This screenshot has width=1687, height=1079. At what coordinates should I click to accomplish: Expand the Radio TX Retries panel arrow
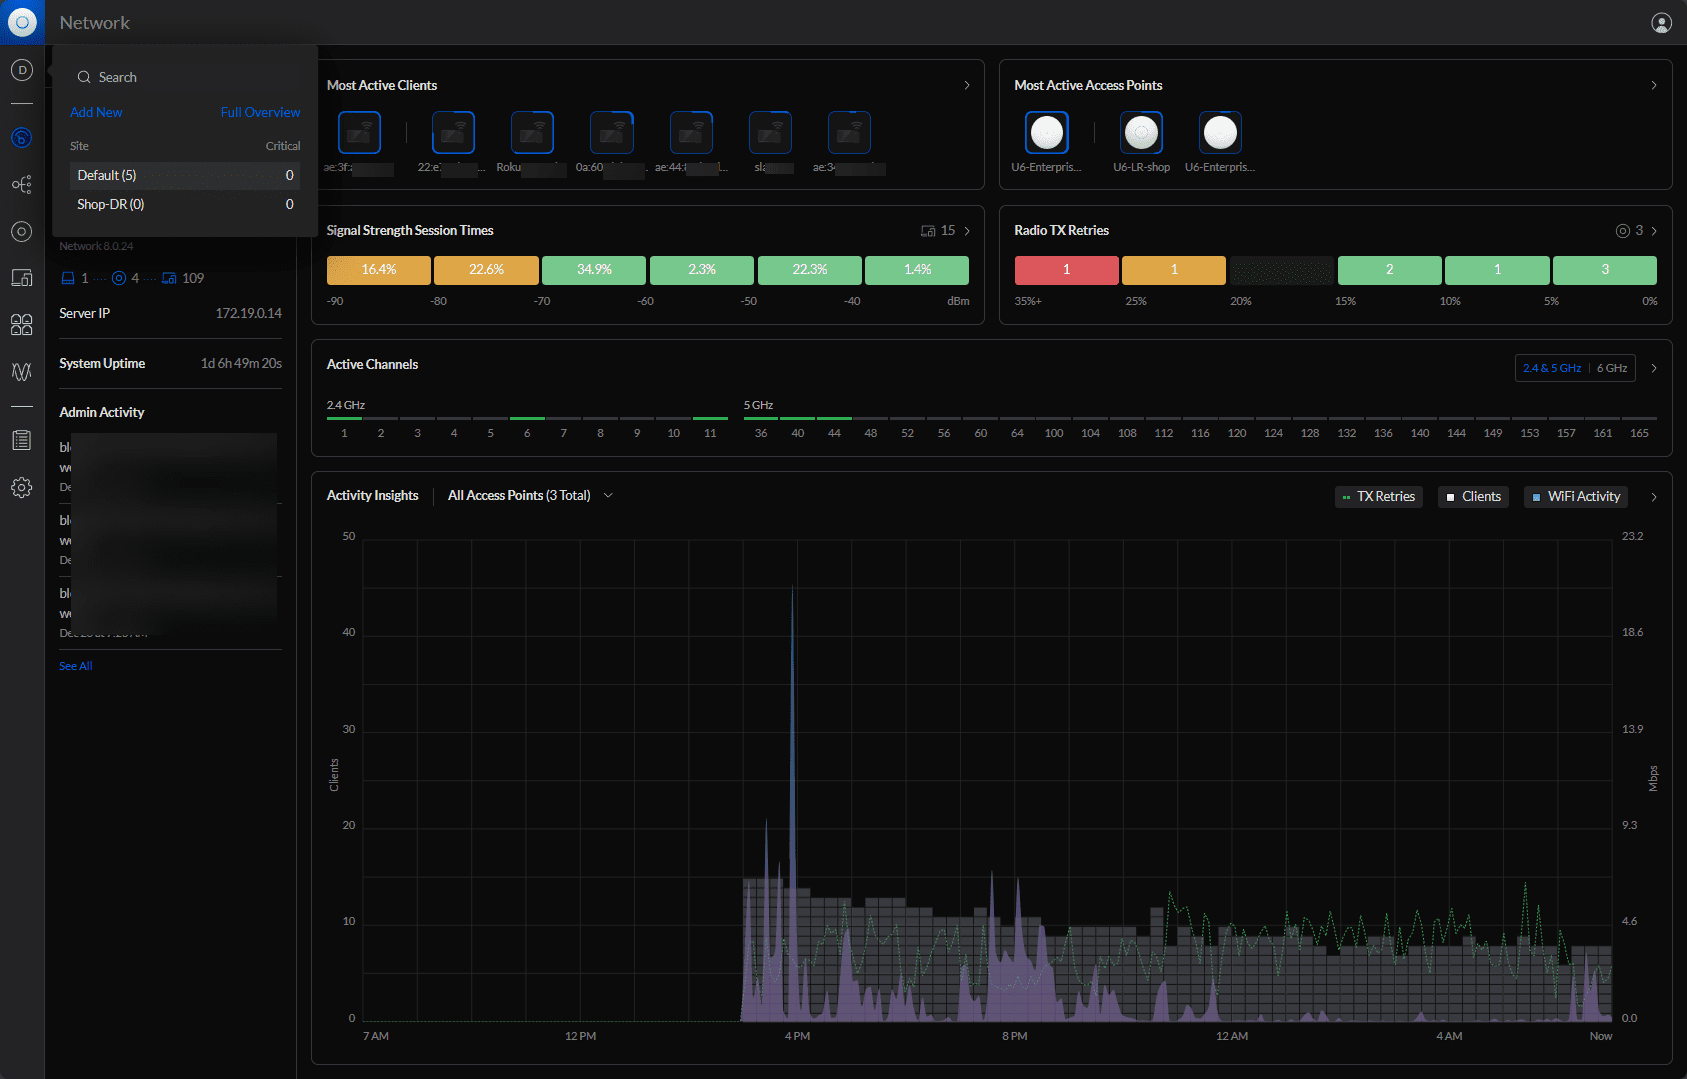click(x=1654, y=231)
